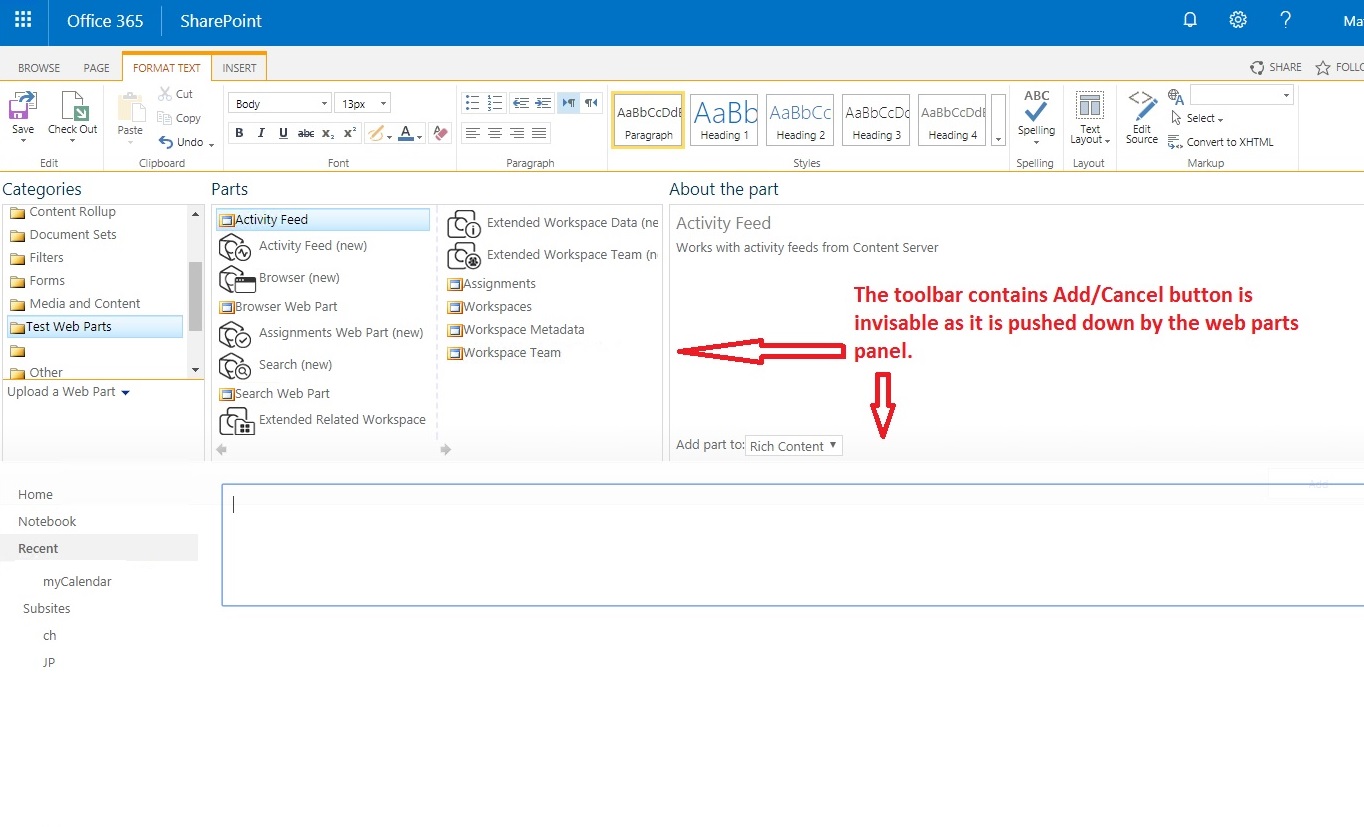
Task: Open the Add part to dropdown
Action: tap(793, 445)
